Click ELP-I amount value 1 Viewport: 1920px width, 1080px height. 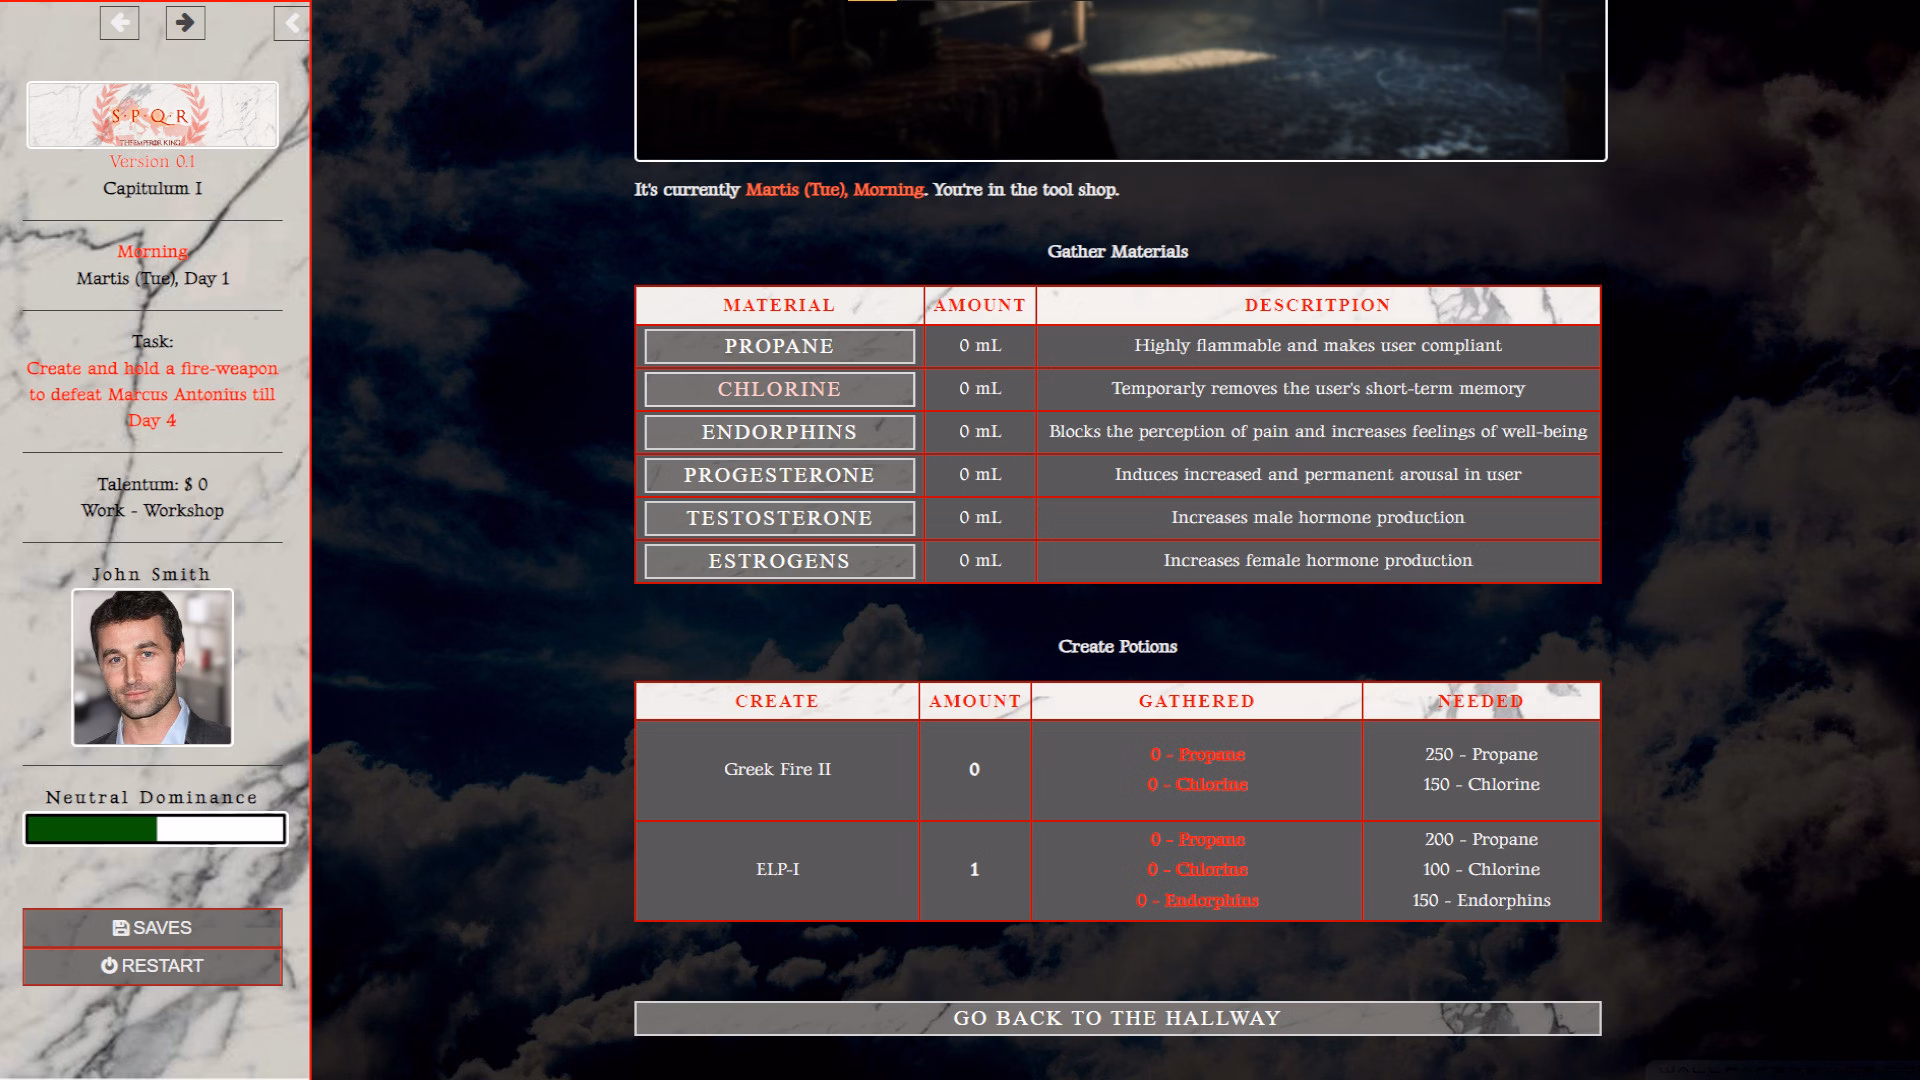click(974, 869)
